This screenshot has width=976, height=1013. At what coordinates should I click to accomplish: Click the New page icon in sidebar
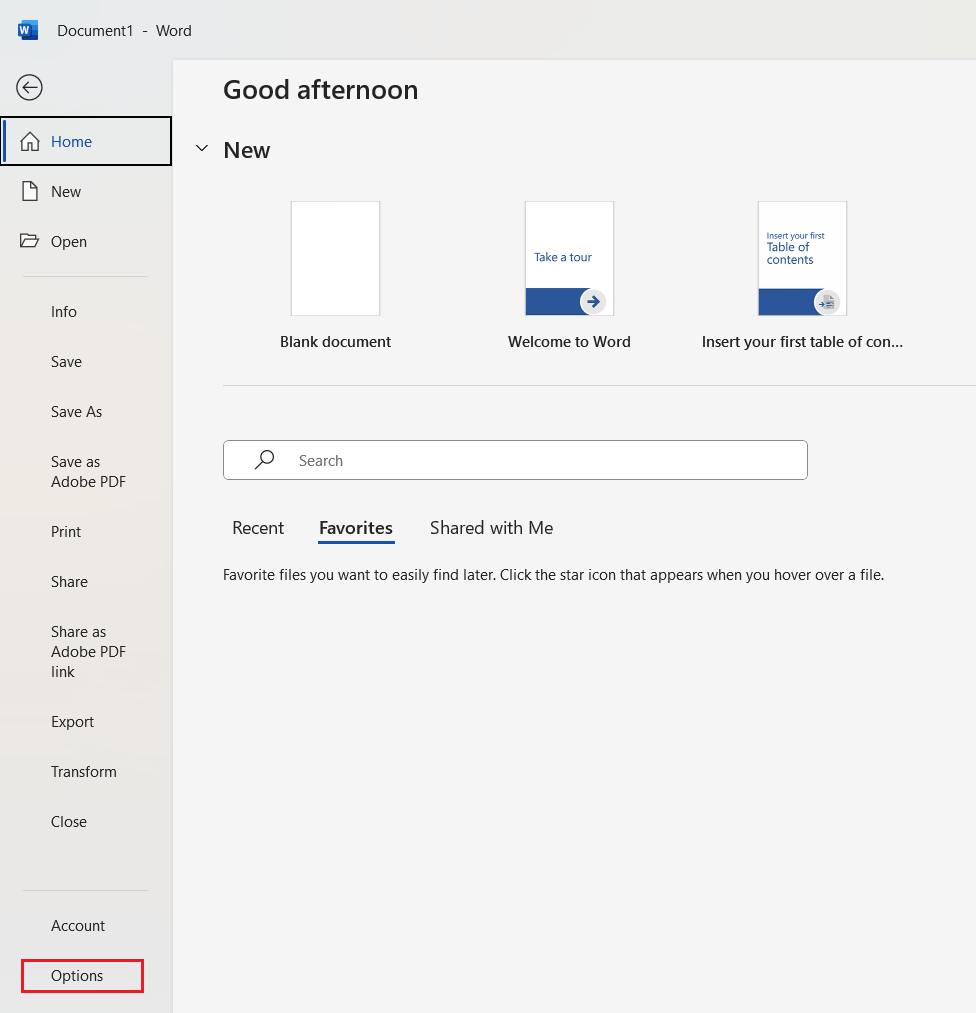[30, 191]
